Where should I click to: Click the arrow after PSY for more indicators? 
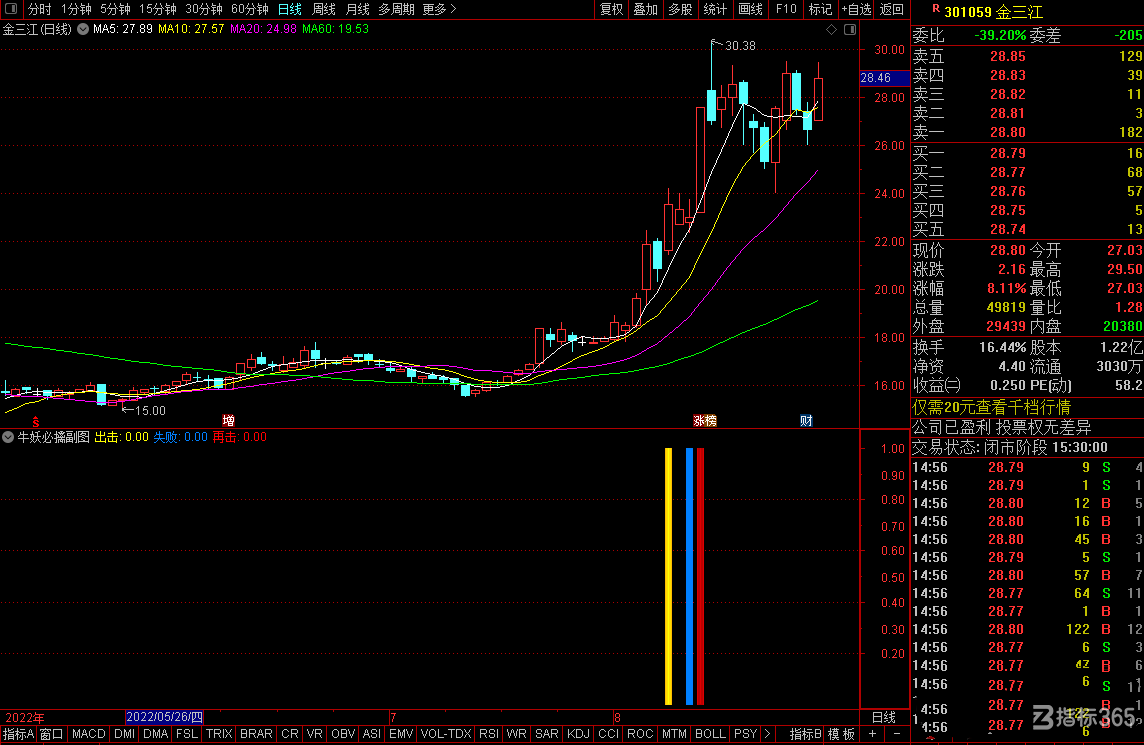pyautogui.click(x=767, y=734)
